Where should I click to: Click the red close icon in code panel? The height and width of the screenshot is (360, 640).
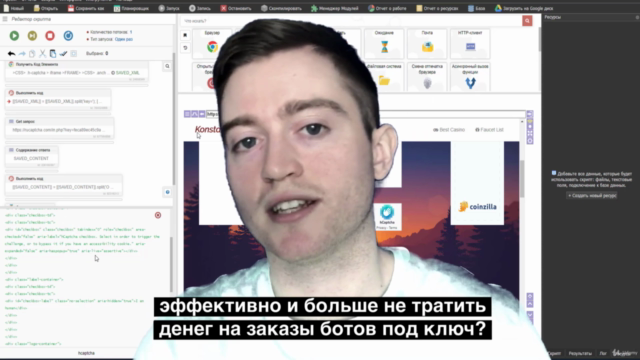pyautogui.click(x=158, y=215)
